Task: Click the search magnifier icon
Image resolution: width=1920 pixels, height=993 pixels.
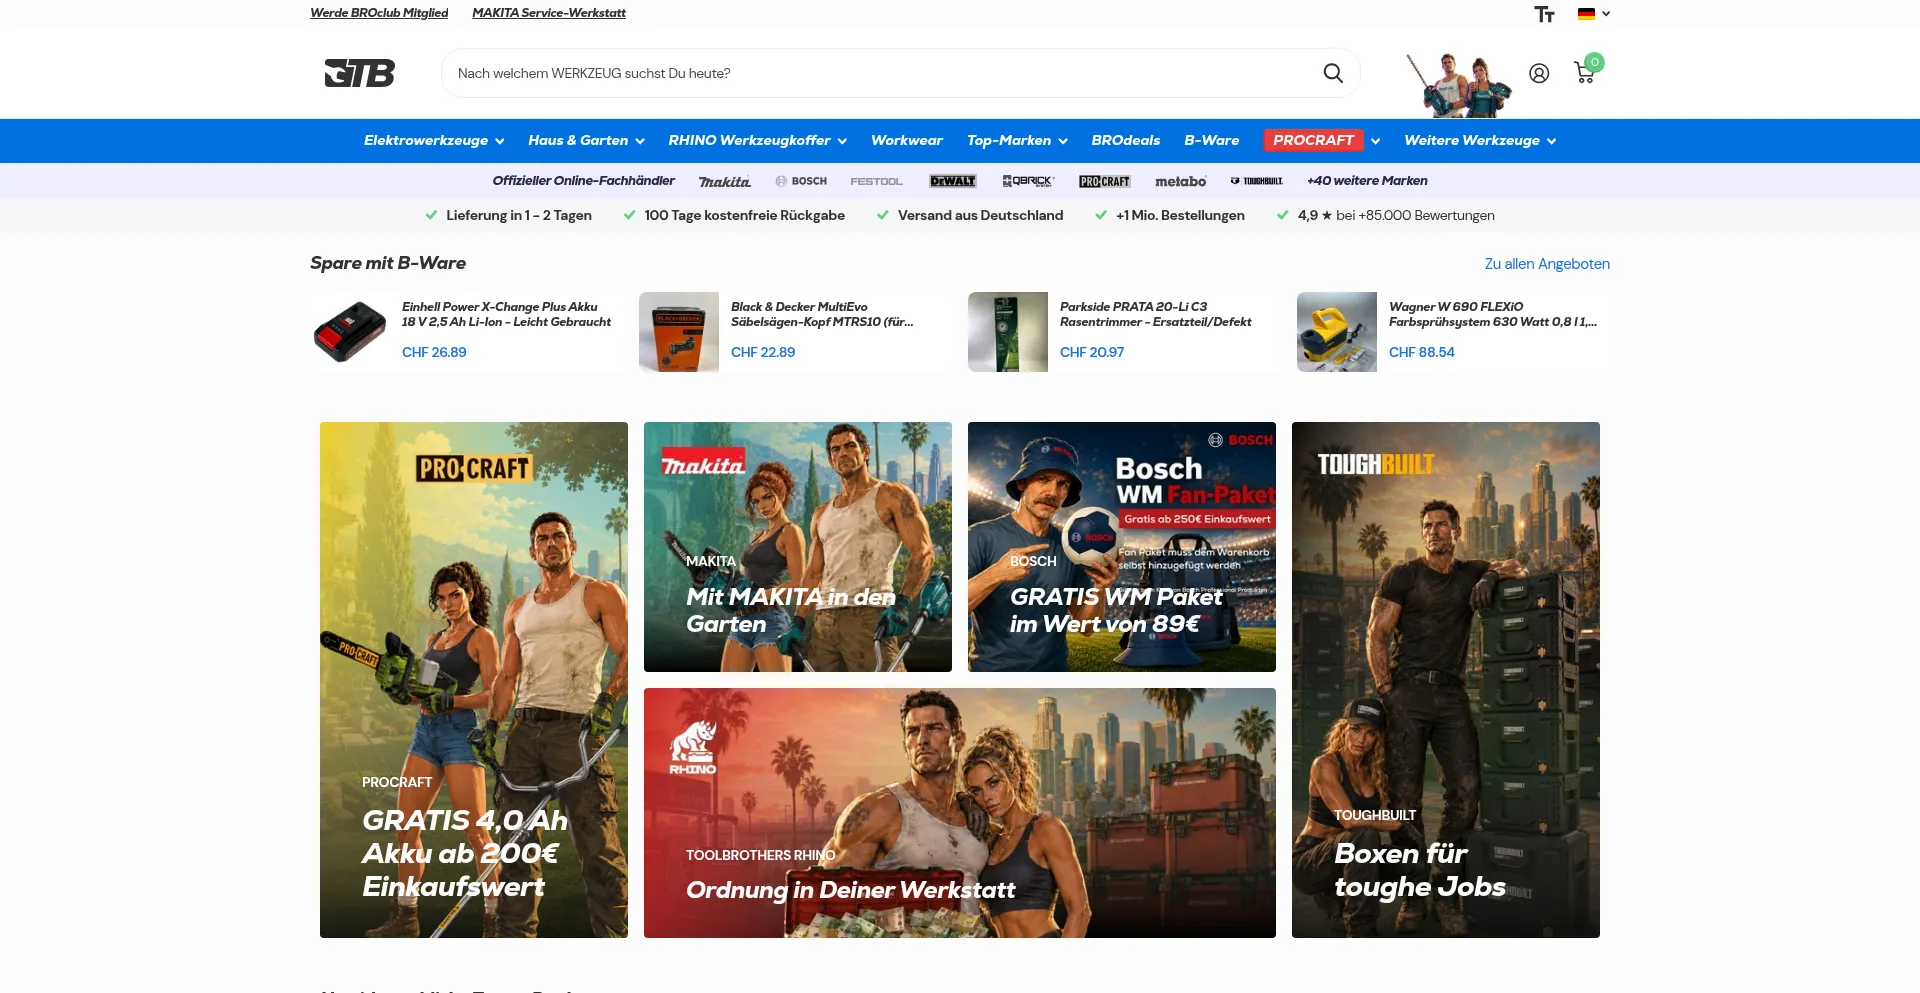Action: [1333, 73]
